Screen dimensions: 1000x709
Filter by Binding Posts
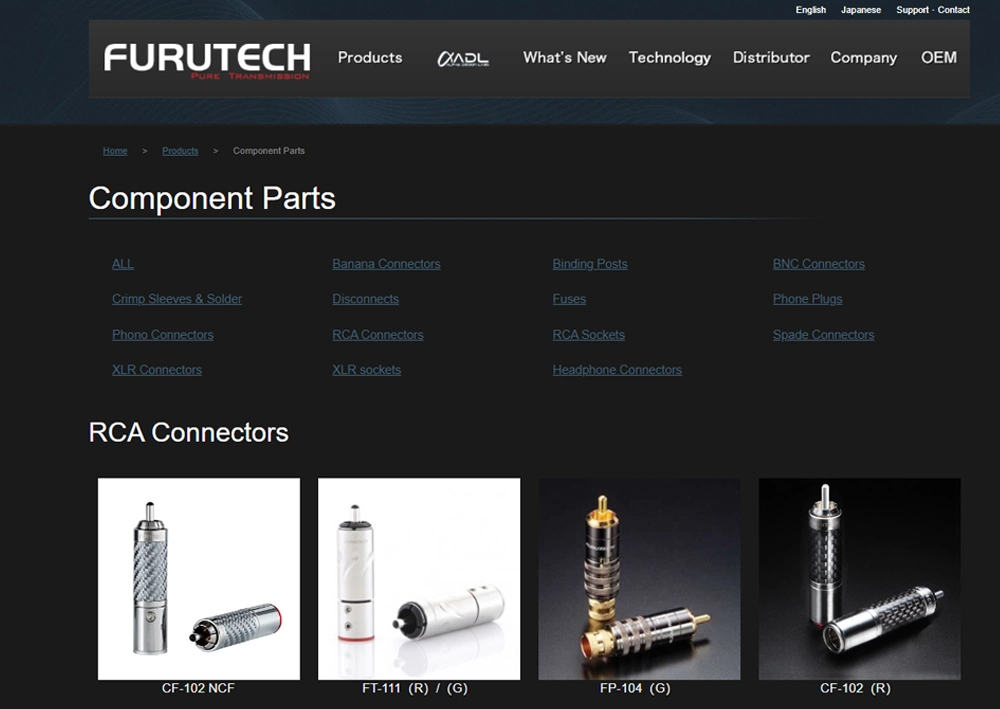590,264
